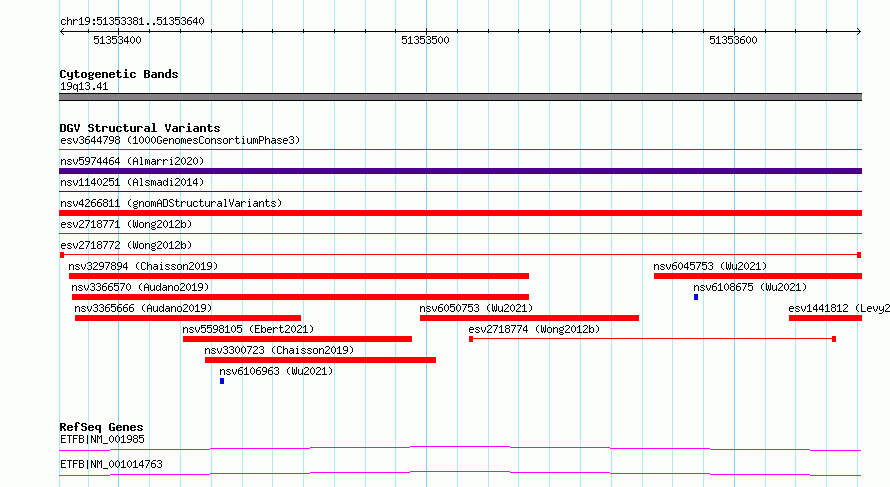Click the right arrow of the ruler
Viewport: 890px width, 487px height.
pyautogui.click(x=859, y=32)
